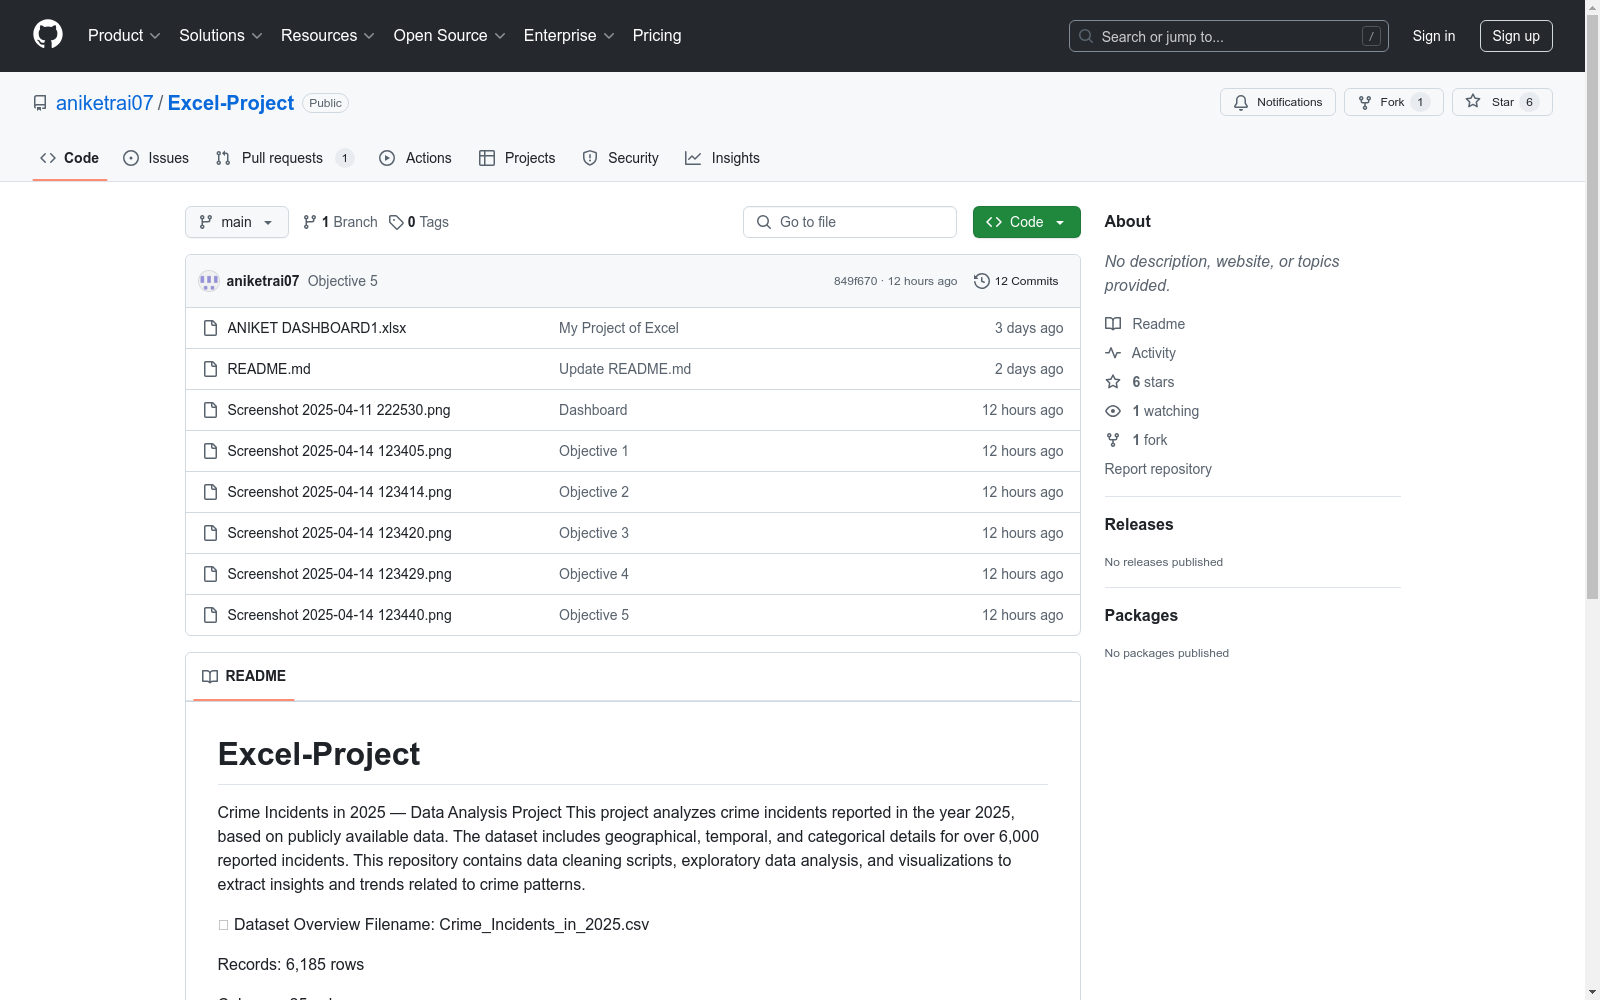
Task: Expand the main branch dropdown
Action: pyautogui.click(x=236, y=222)
